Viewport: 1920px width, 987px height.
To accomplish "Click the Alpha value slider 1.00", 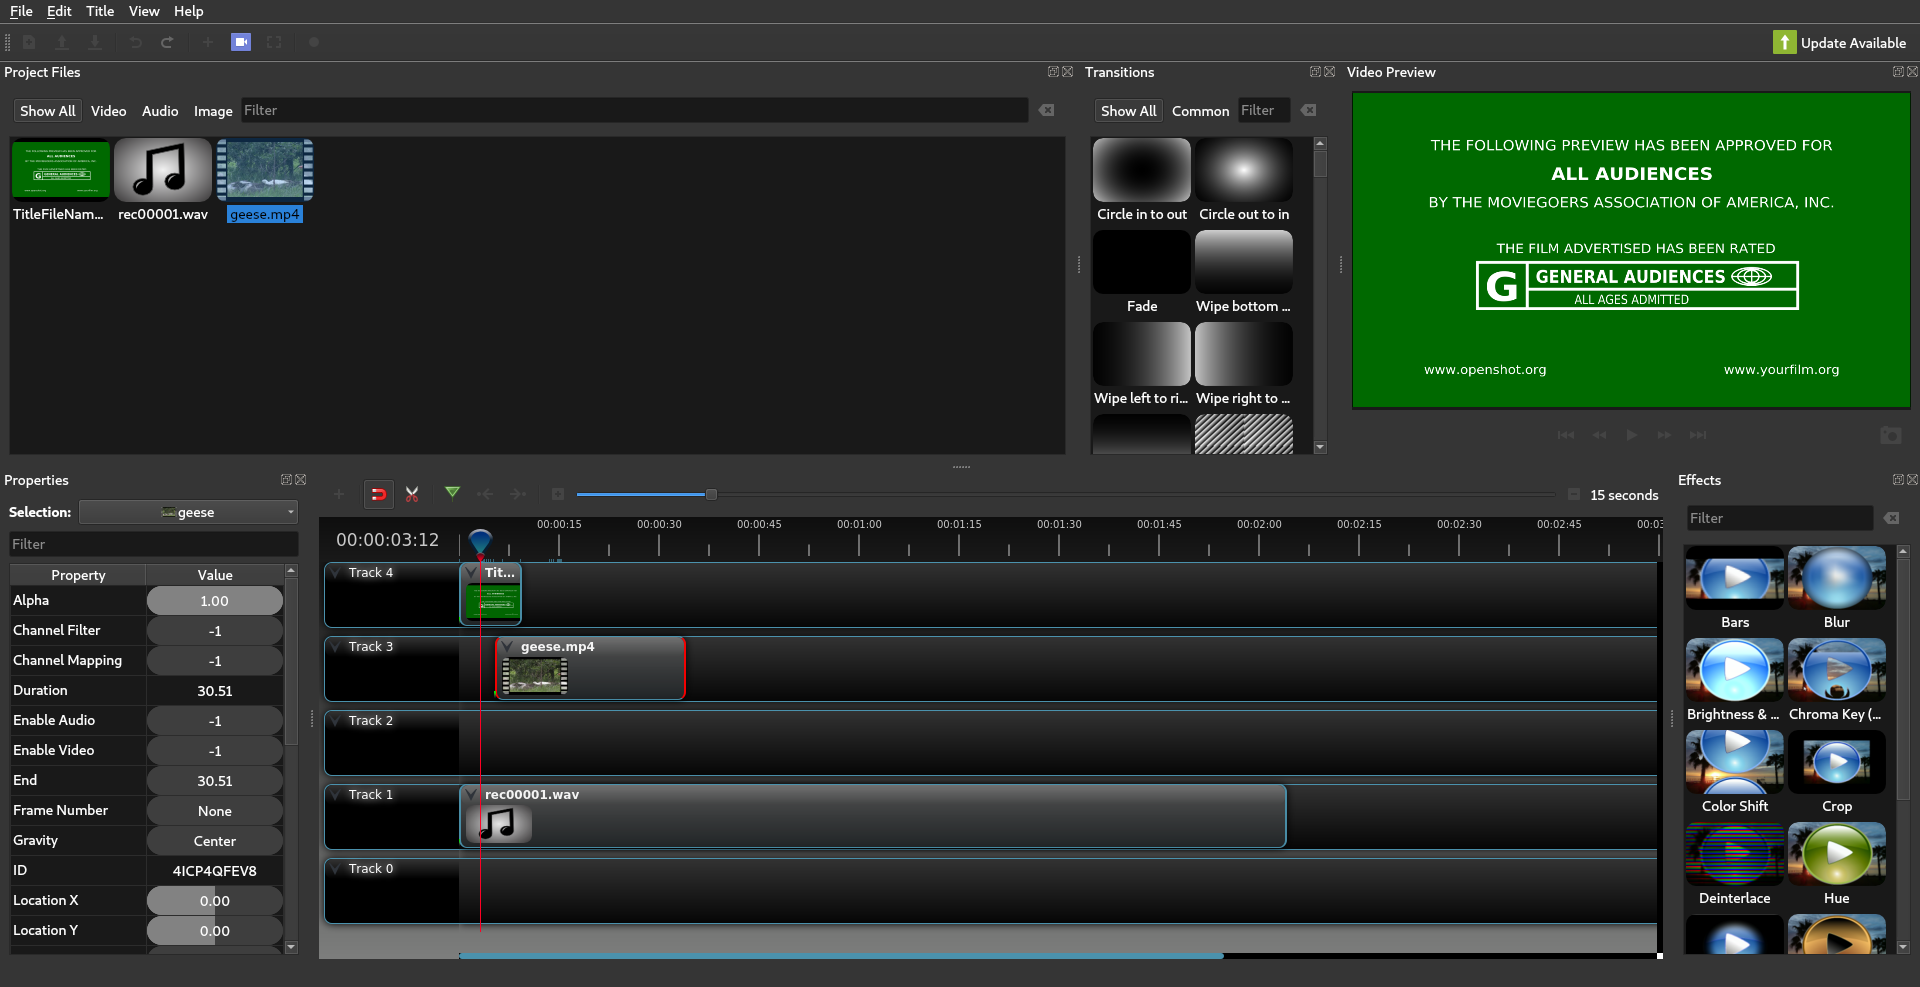I will (214, 601).
